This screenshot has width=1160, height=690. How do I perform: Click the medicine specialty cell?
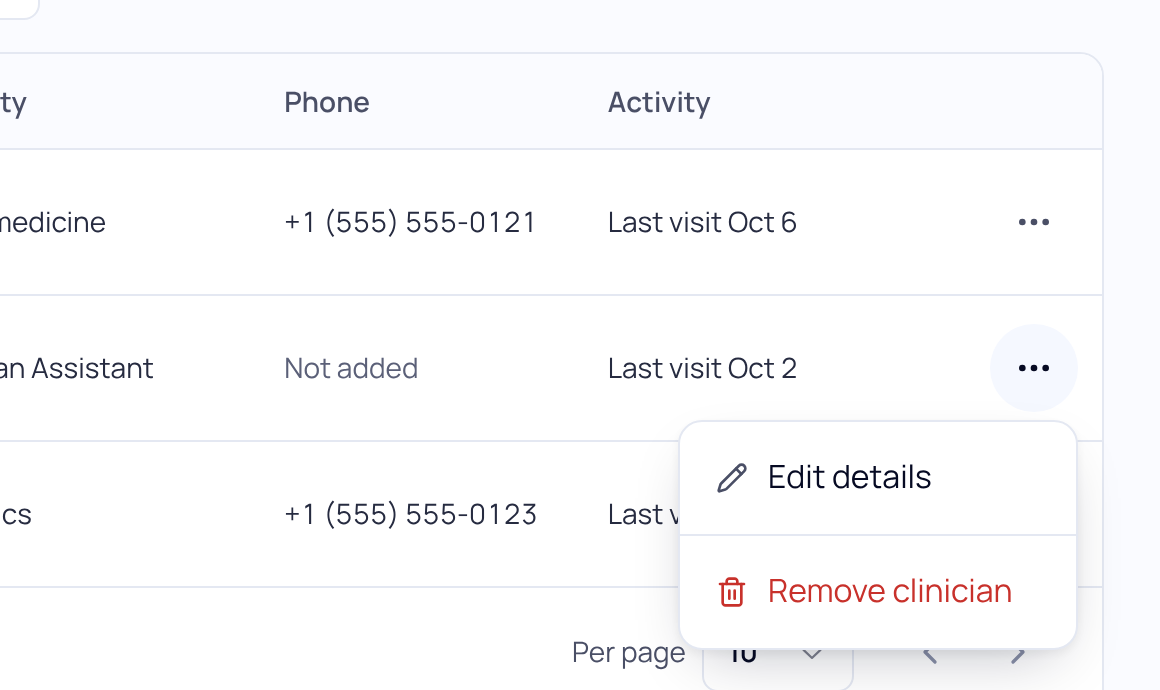coord(53,222)
